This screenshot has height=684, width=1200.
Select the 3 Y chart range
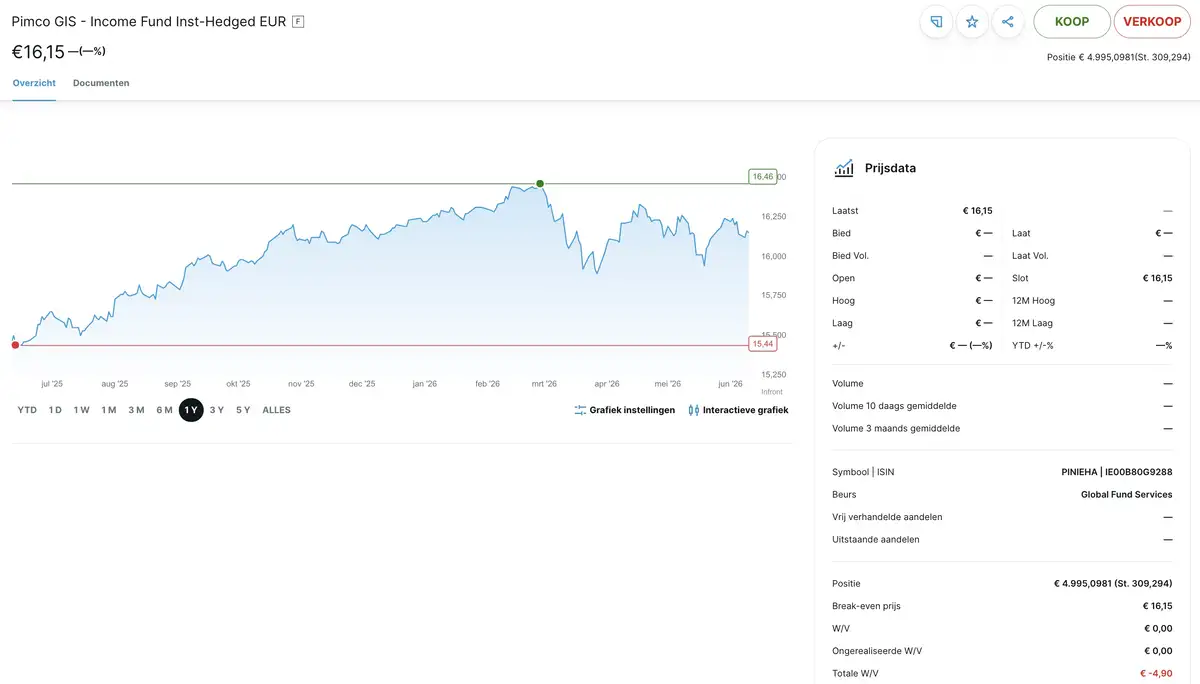[x=216, y=410]
